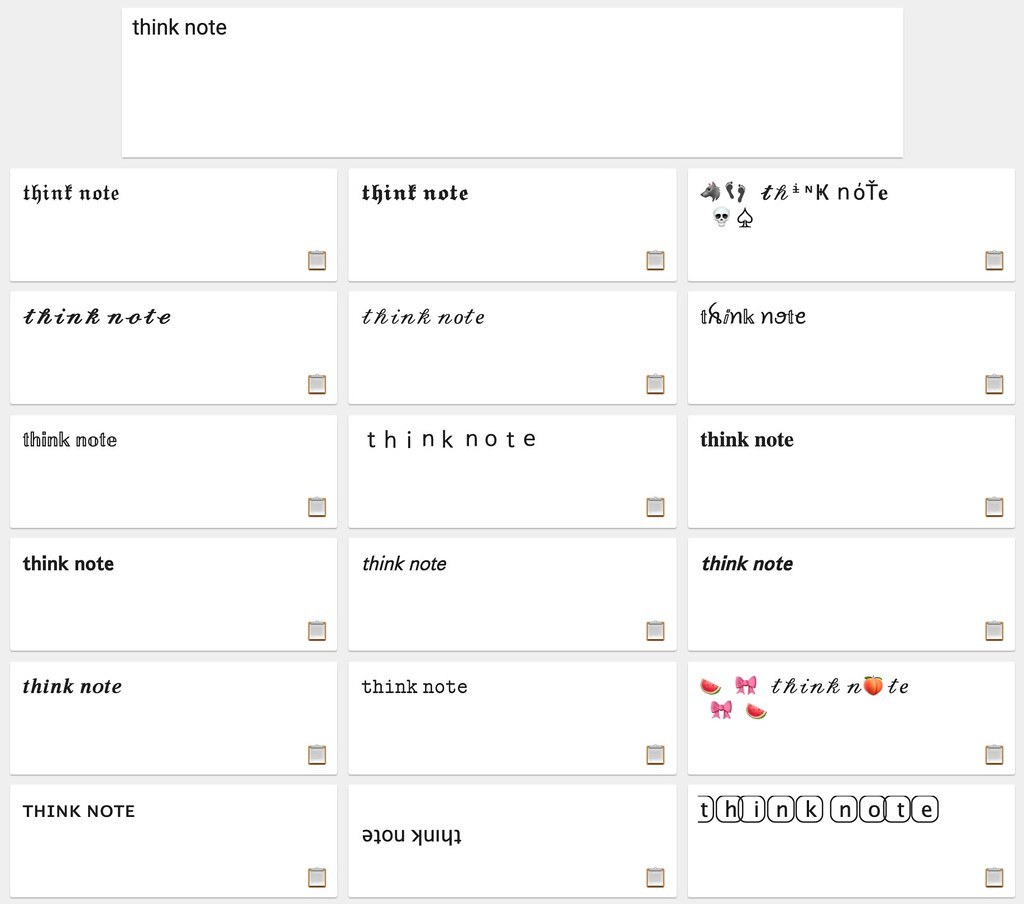This screenshot has height=904, width=1024.
Task: Copy the light cursive script style text
Action: 655,384
